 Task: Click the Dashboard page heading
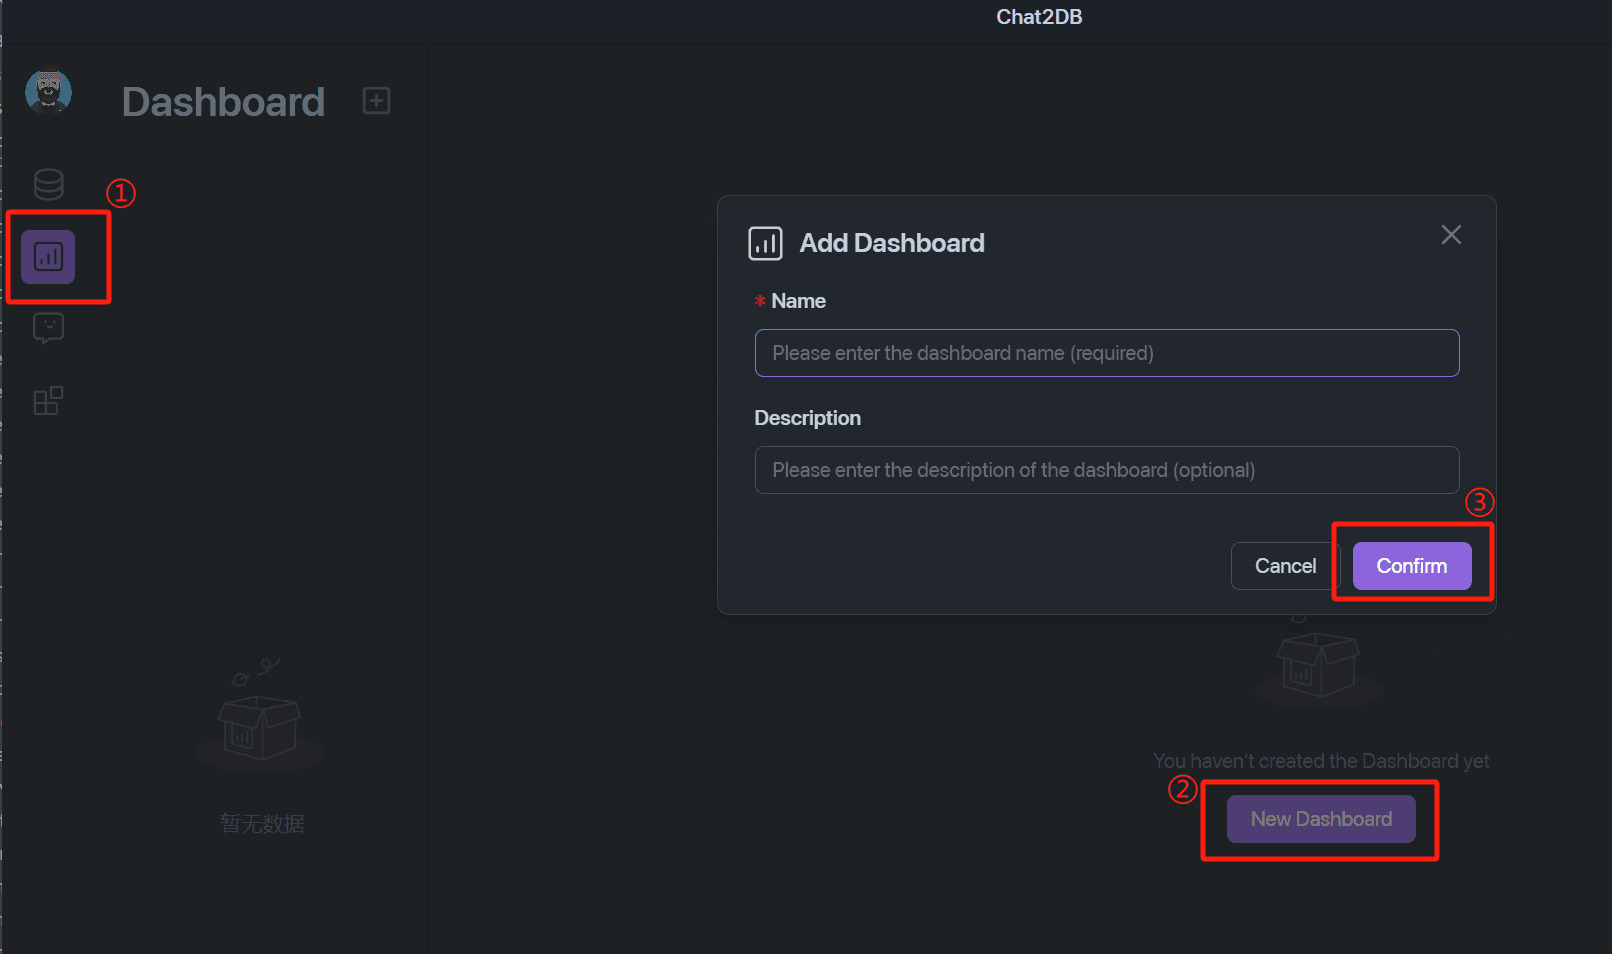point(223,102)
